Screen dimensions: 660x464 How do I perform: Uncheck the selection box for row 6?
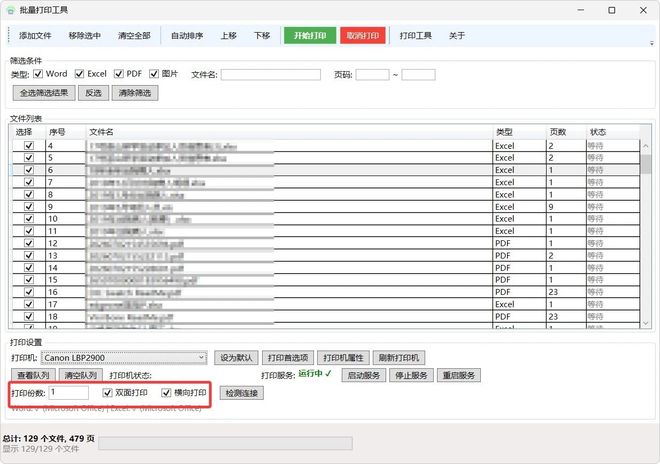coord(29,170)
